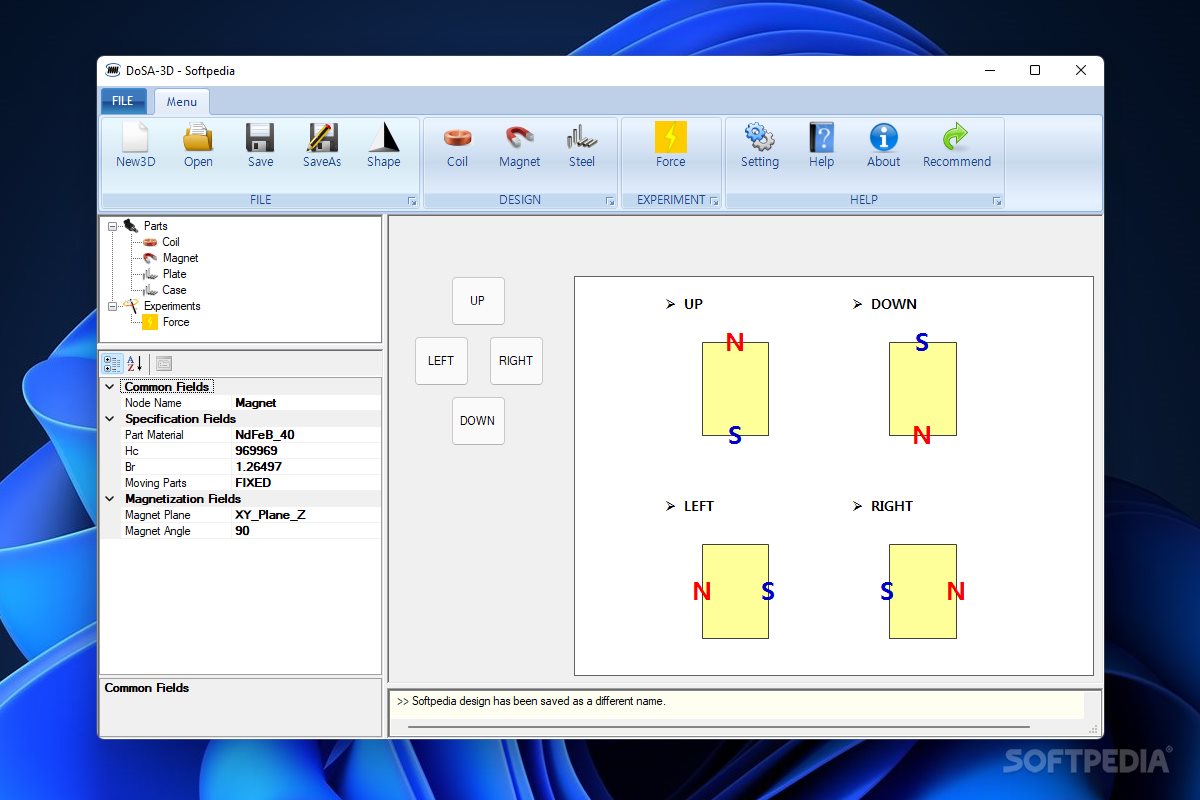Set magnet direction with LEFT button
This screenshot has height=800, width=1200.
(x=441, y=361)
